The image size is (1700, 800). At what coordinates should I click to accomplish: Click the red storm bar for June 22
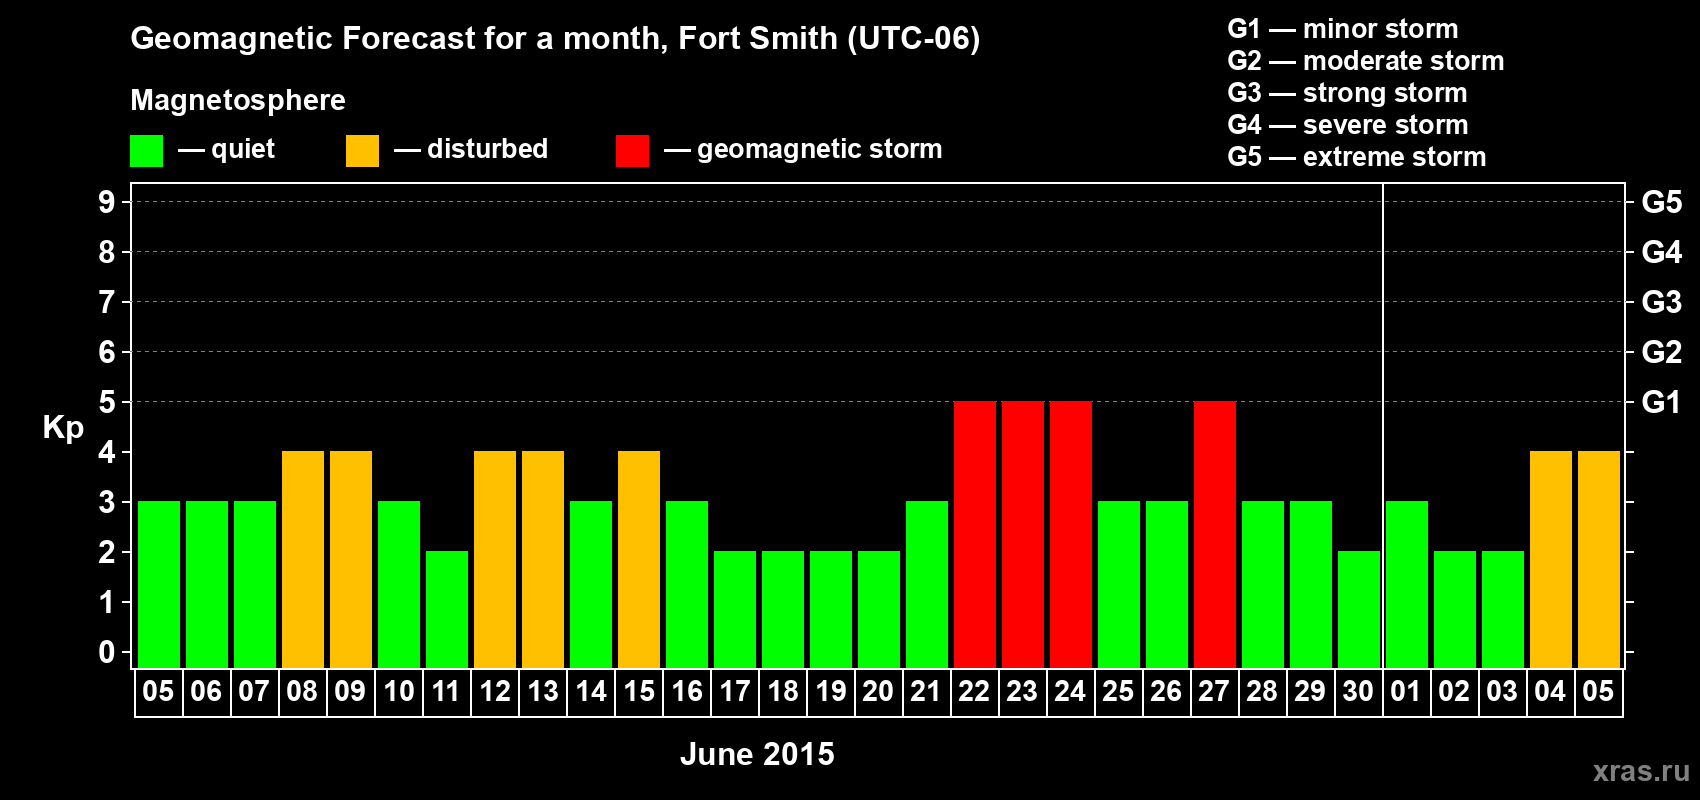pos(975,534)
